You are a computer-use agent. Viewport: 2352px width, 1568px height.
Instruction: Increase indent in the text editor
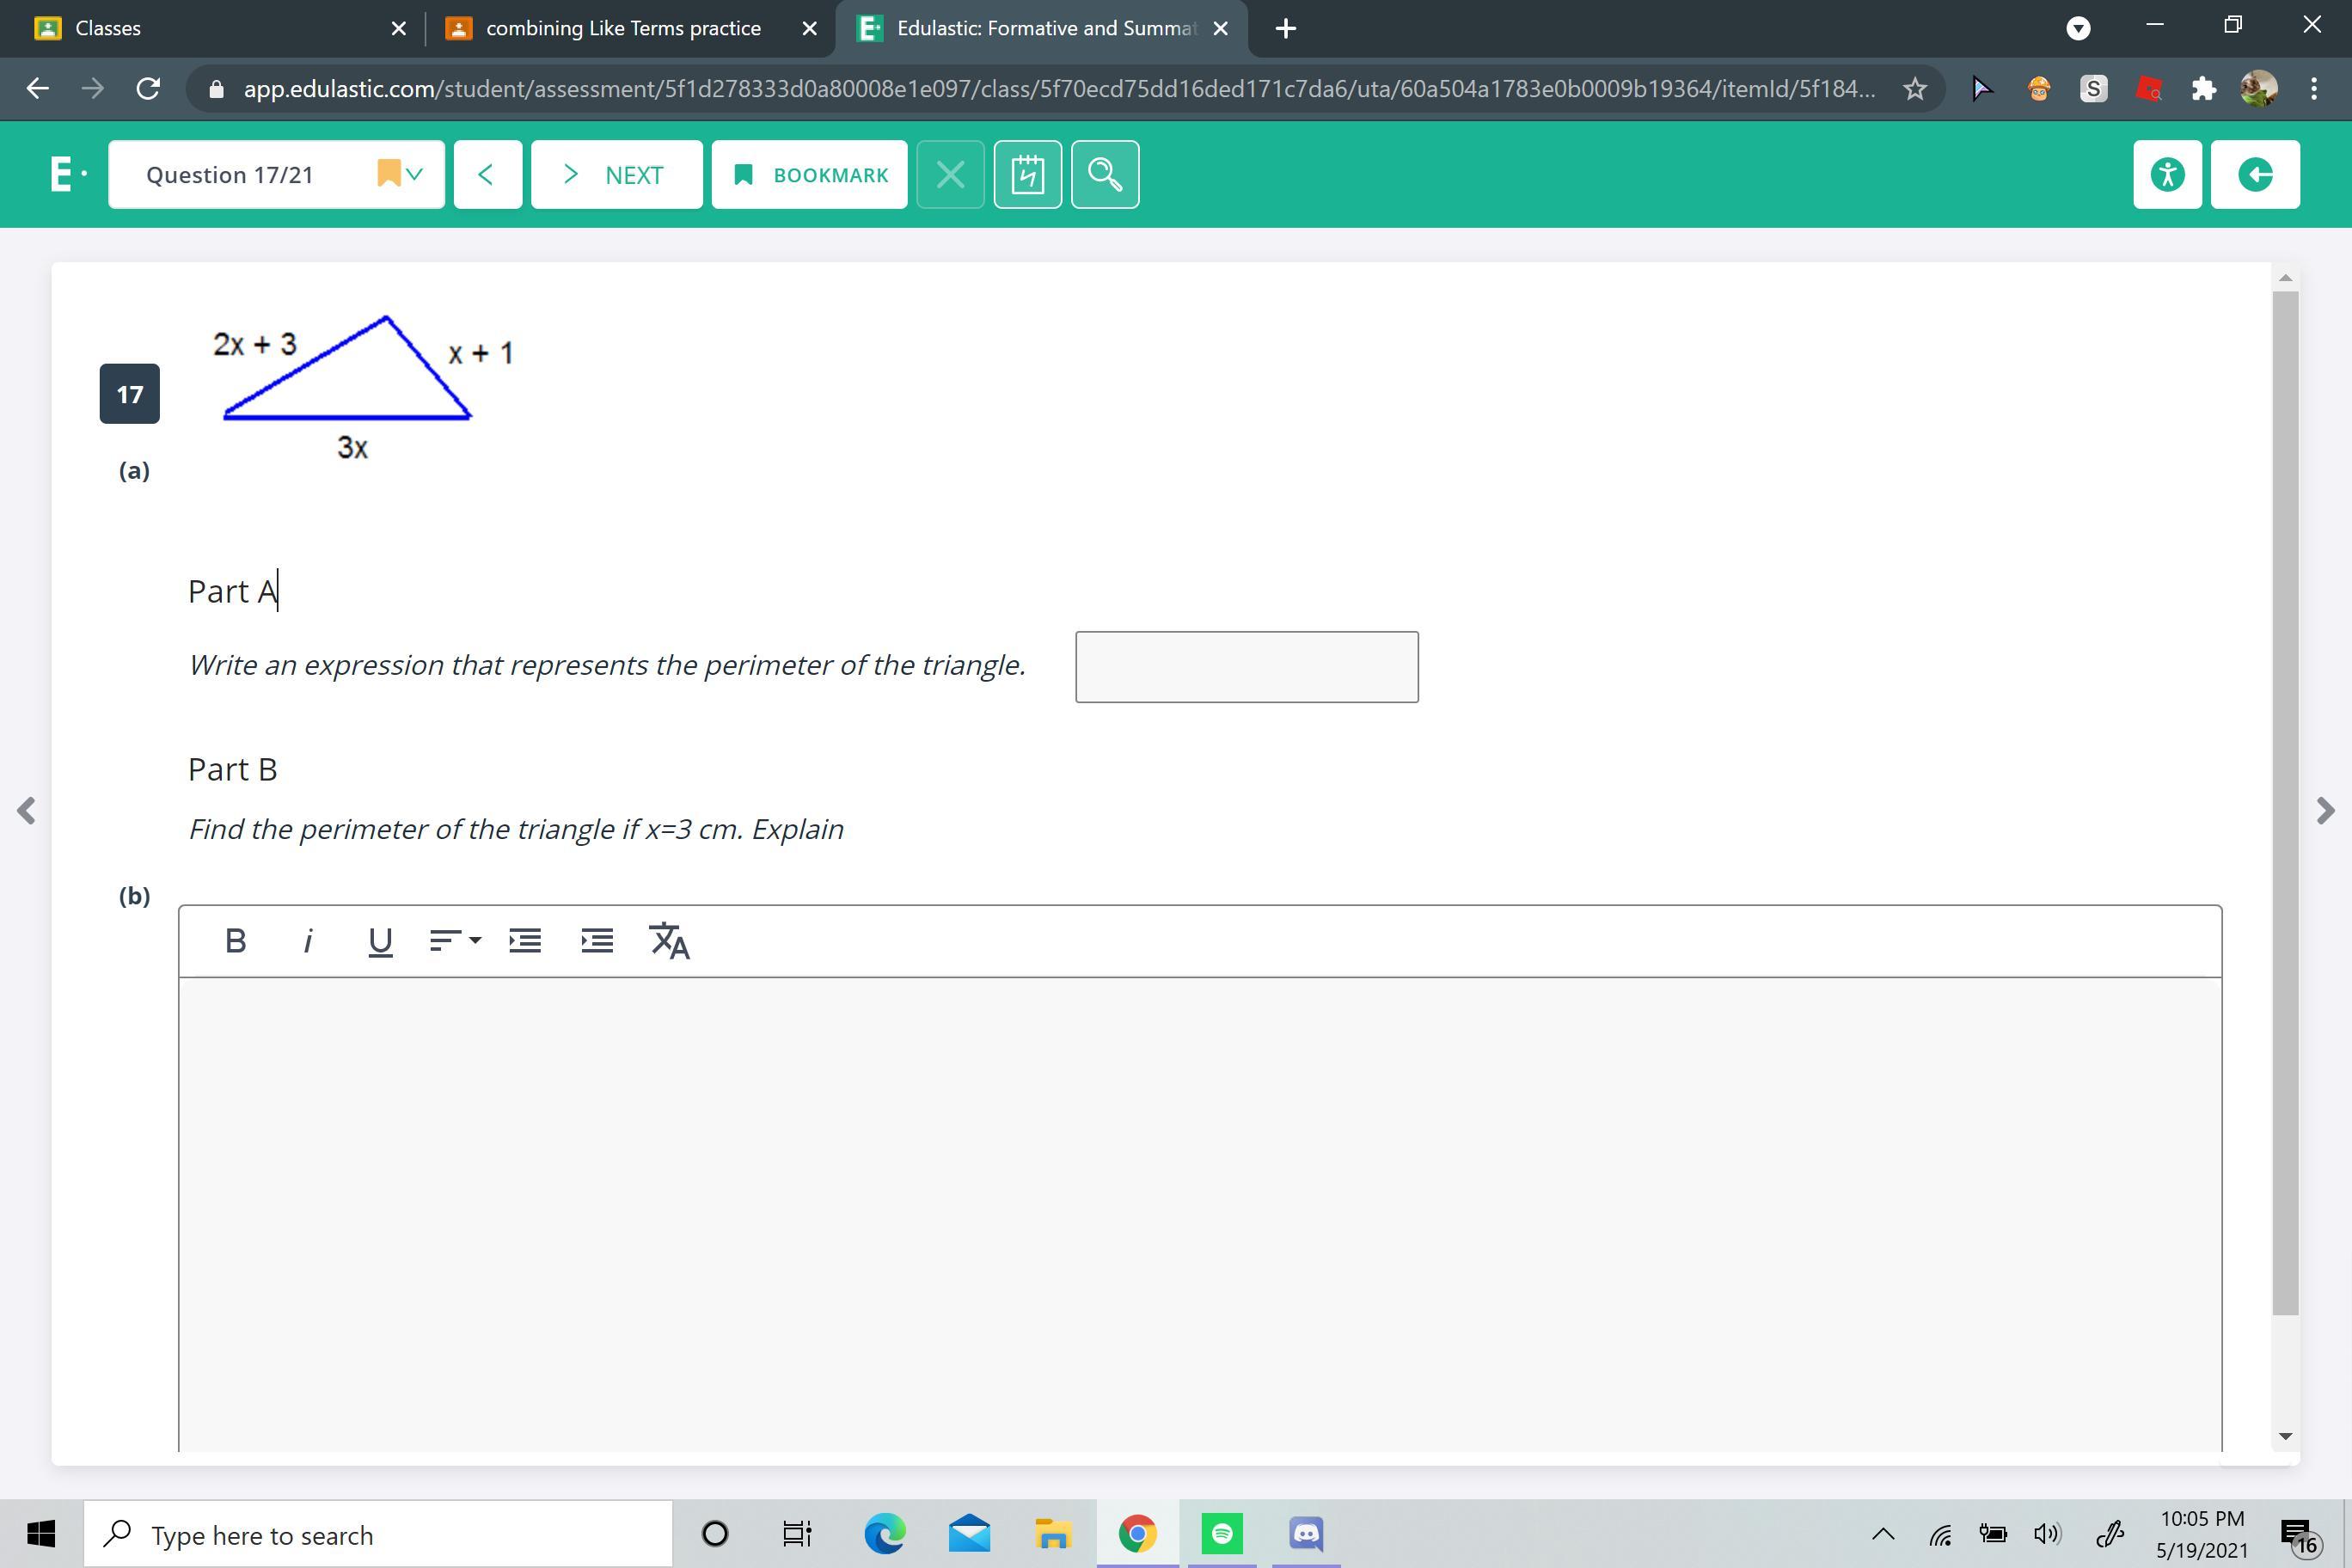coord(597,941)
